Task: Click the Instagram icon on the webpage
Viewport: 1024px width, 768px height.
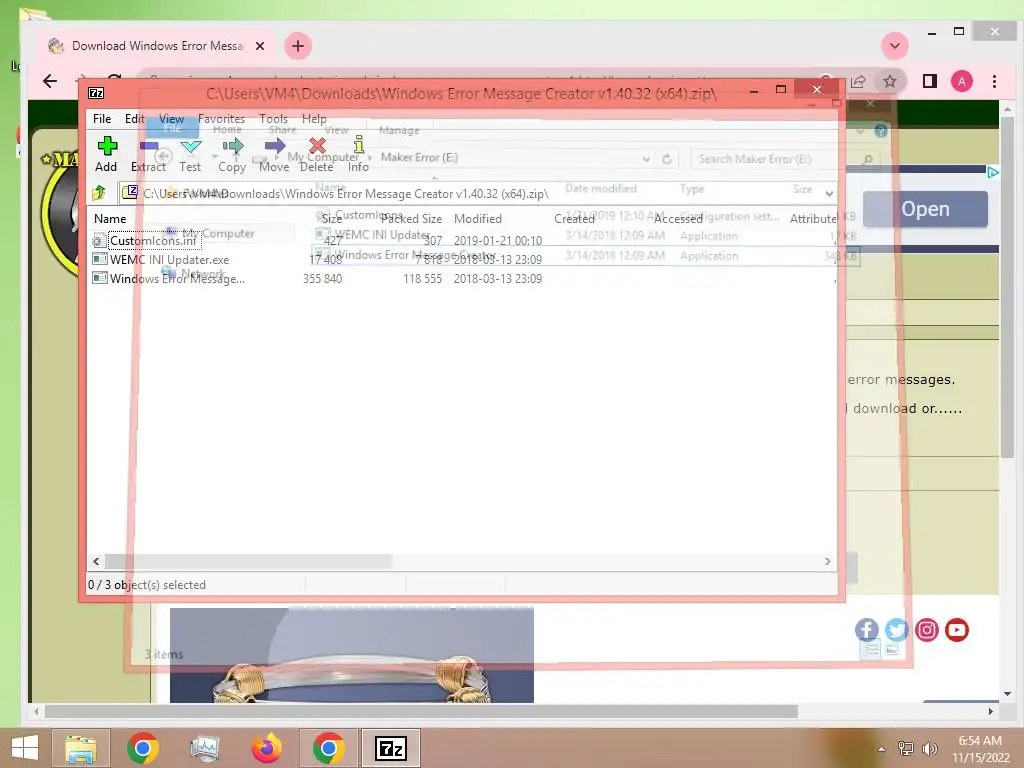Action: (x=927, y=630)
